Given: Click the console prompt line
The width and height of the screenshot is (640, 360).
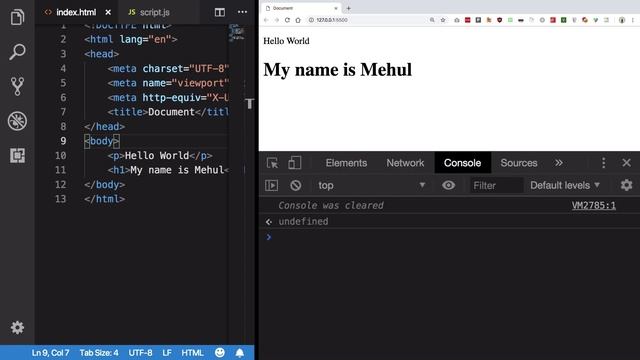Looking at the screenshot, I should click(449, 237).
